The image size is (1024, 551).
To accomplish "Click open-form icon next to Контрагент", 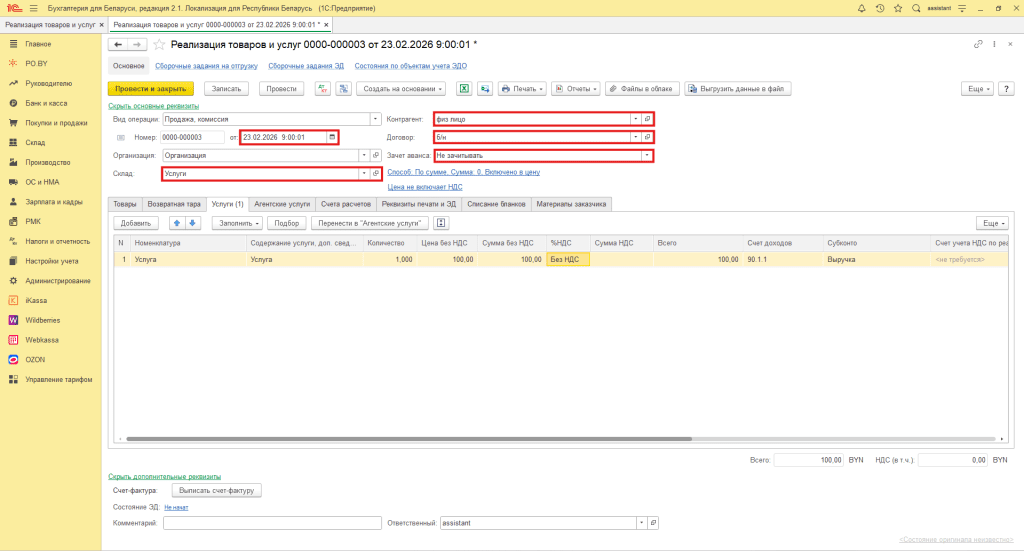I will click(x=647, y=118).
